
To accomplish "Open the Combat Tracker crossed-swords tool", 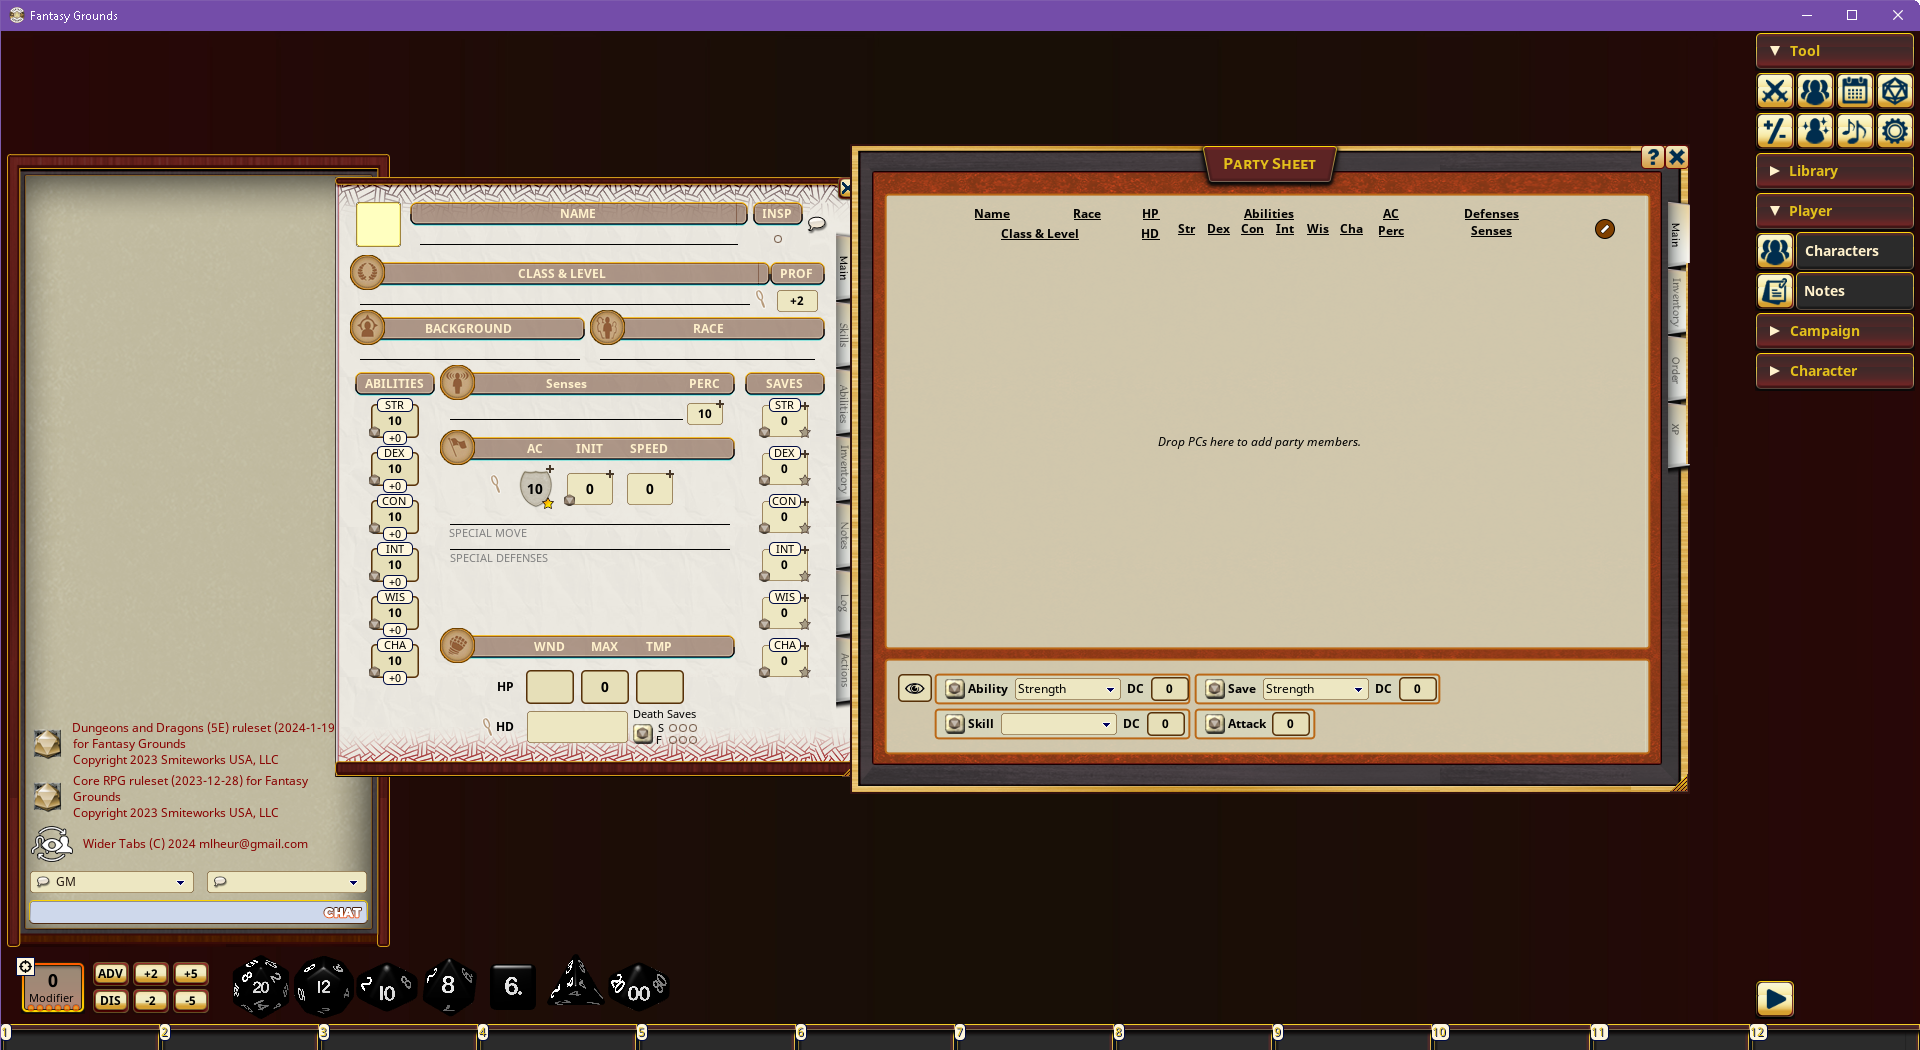I will click(x=1775, y=91).
